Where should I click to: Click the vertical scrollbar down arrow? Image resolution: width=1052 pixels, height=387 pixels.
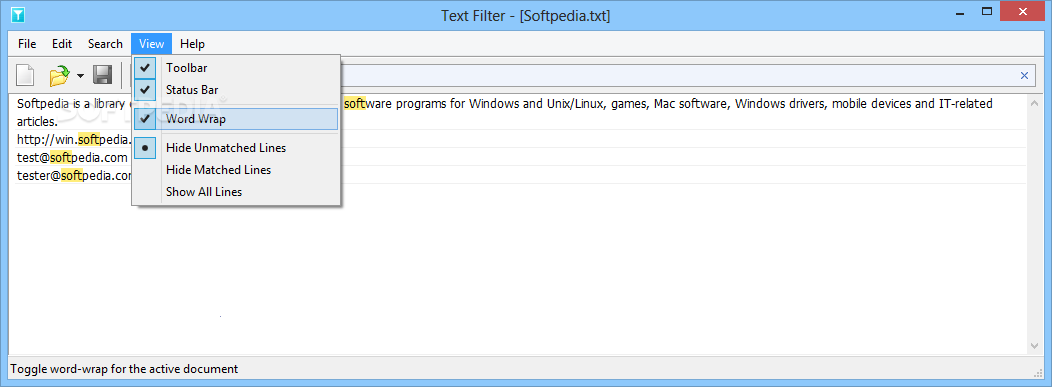(x=1035, y=345)
